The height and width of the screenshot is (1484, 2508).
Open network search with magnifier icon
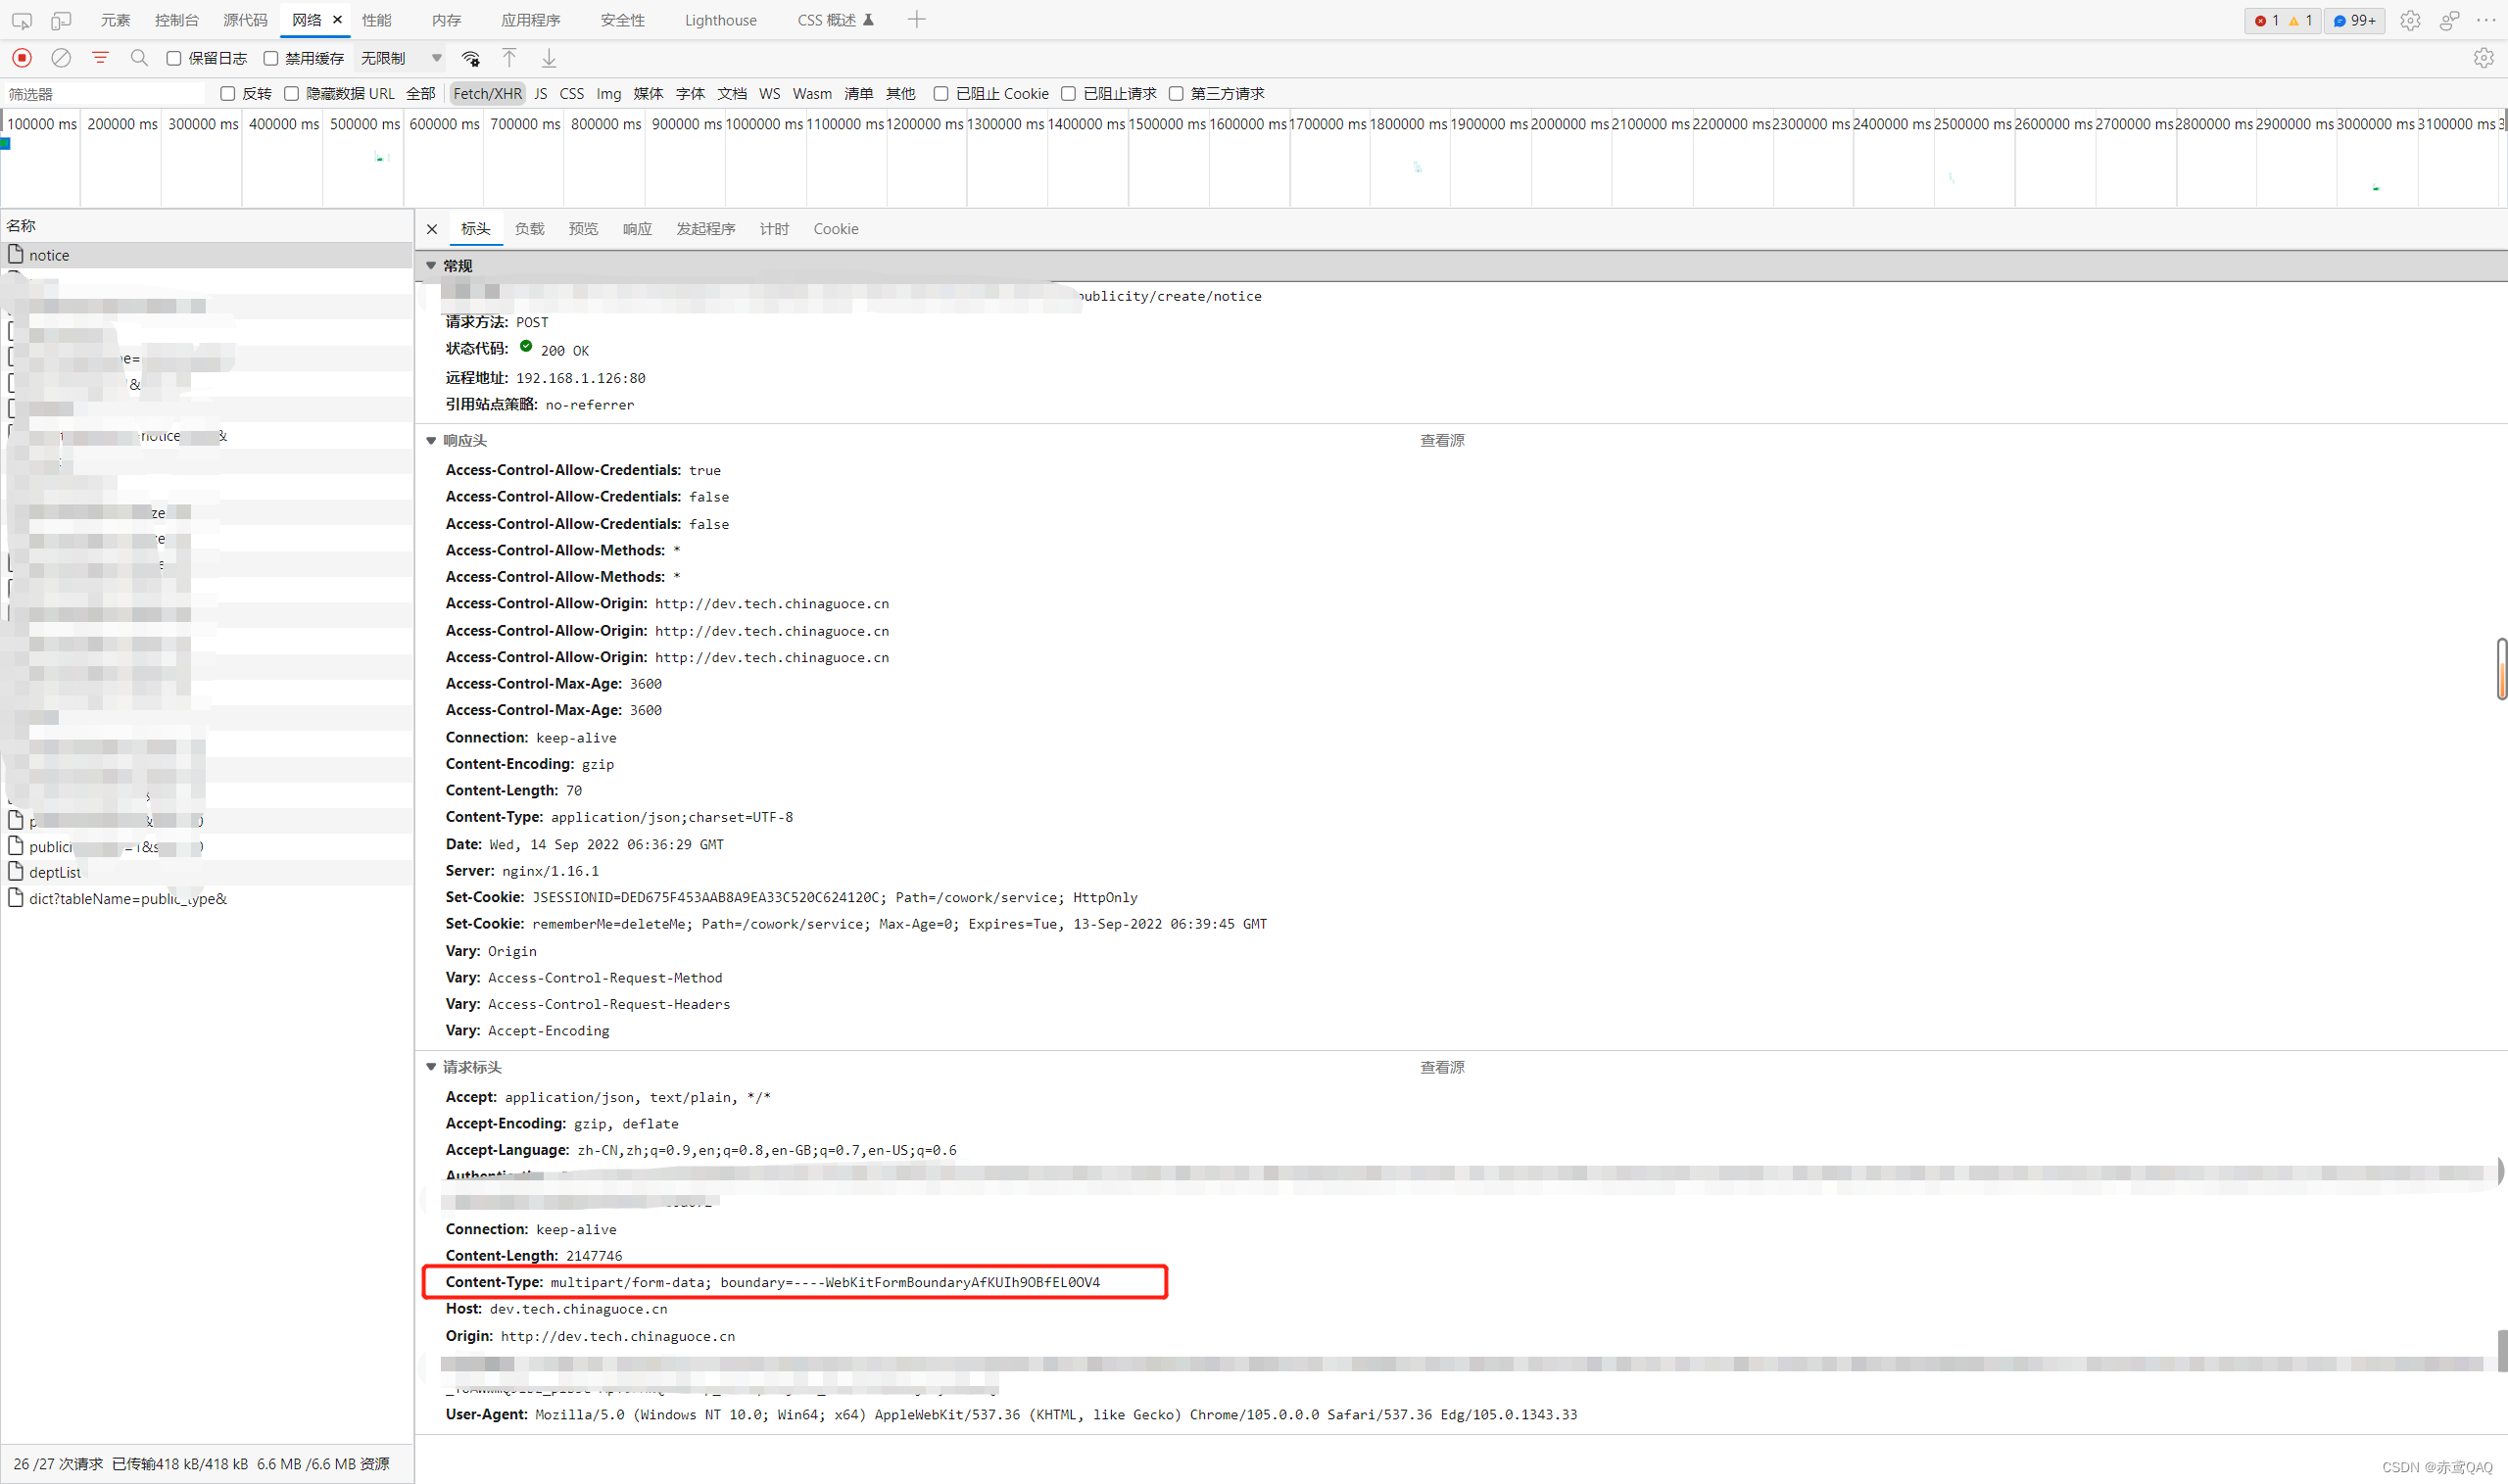tap(139, 58)
